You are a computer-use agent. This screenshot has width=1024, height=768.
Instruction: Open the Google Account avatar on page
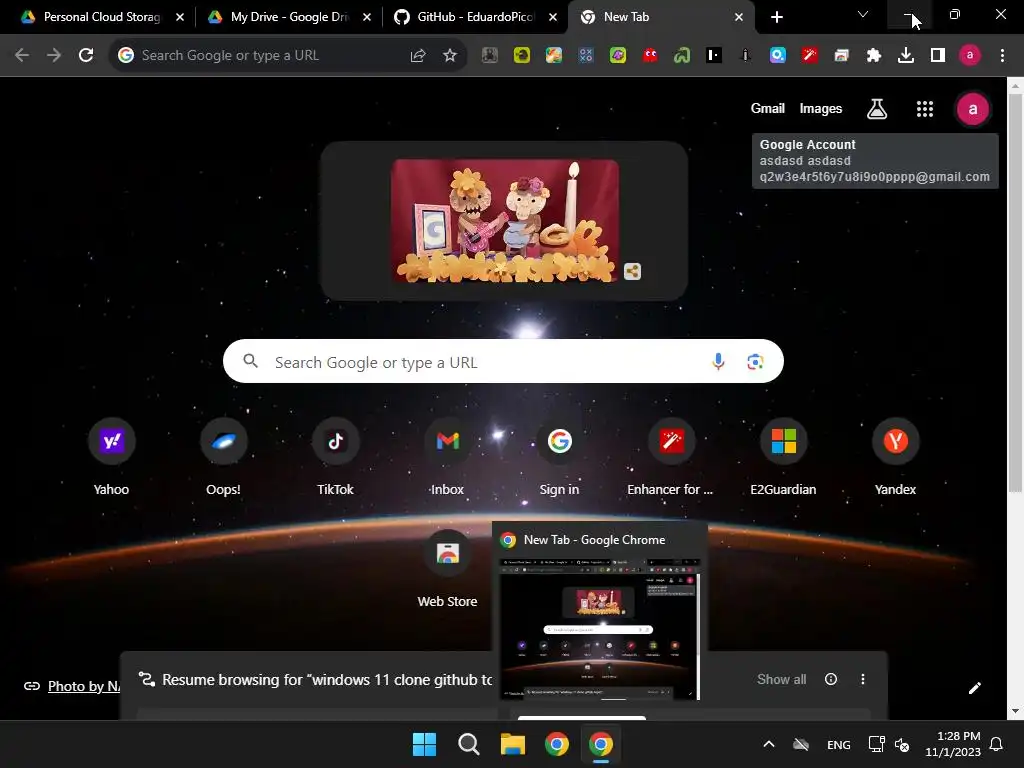coord(972,109)
